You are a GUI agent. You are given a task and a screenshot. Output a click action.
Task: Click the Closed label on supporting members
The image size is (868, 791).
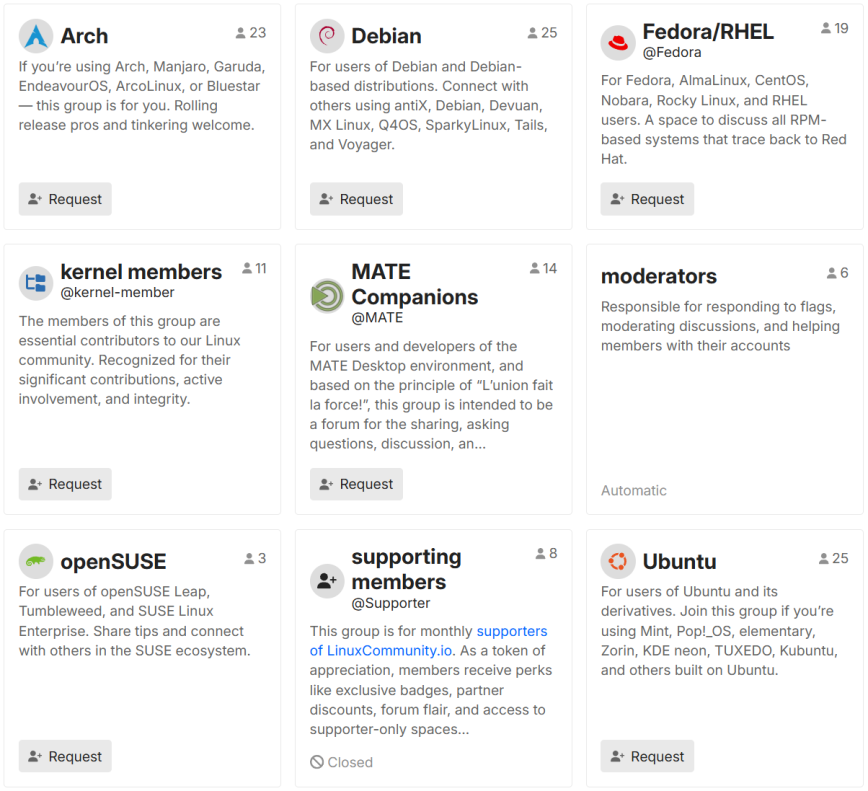tap(341, 761)
